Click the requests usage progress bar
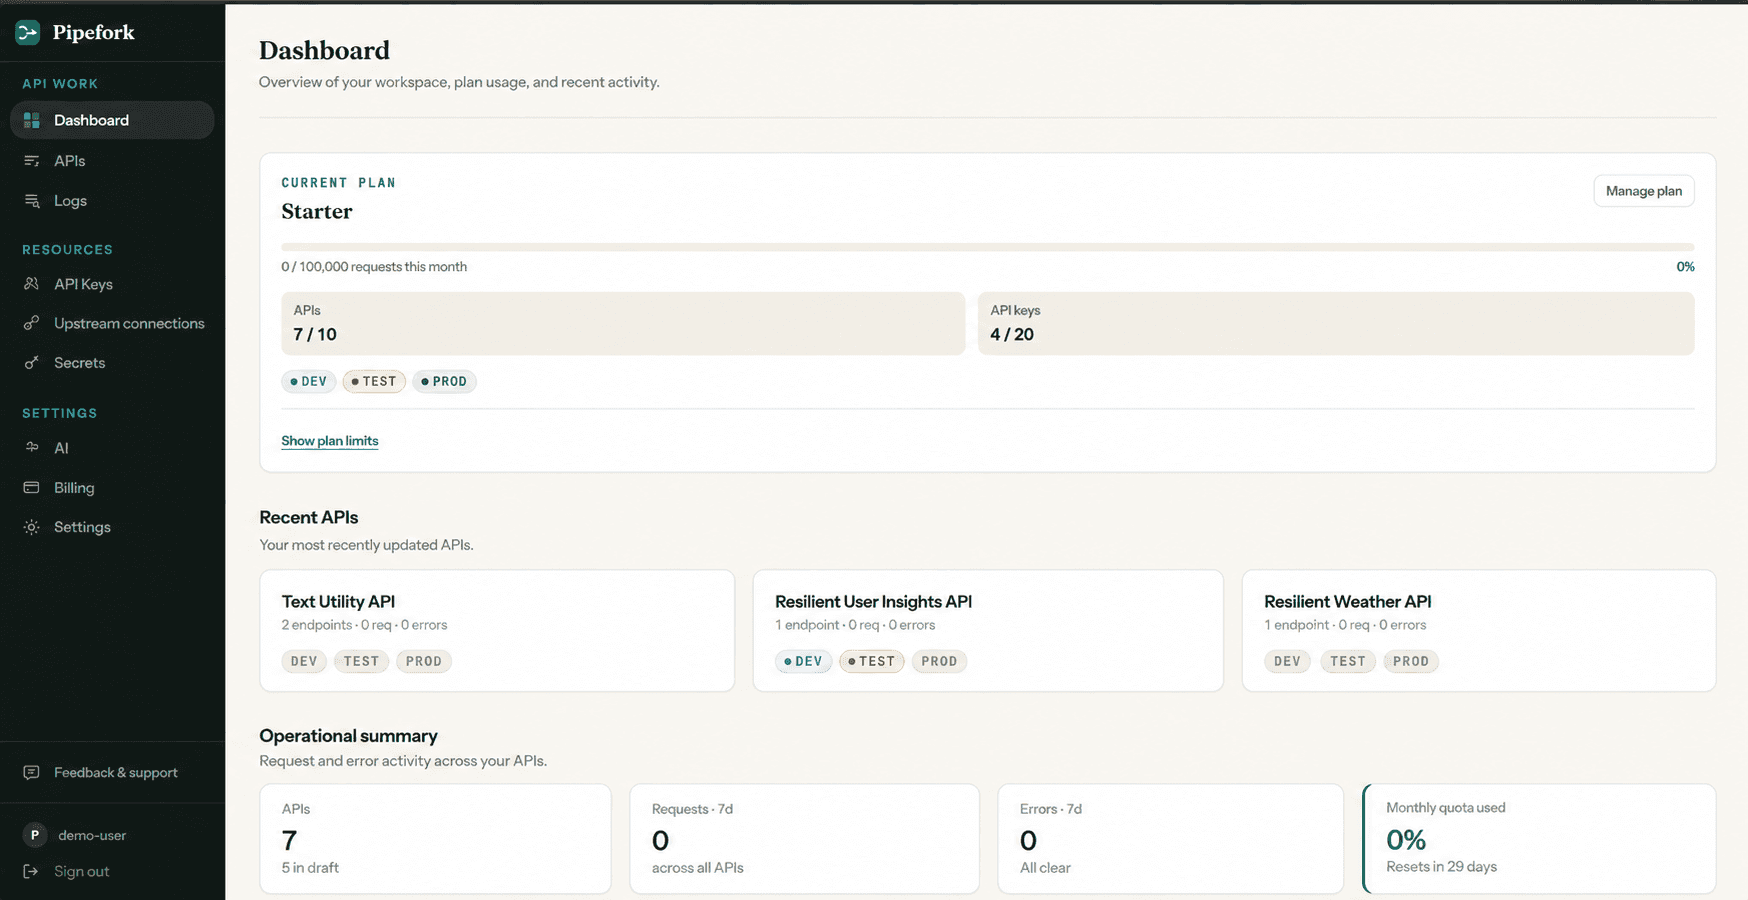The width and height of the screenshot is (1748, 900). (x=987, y=247)
